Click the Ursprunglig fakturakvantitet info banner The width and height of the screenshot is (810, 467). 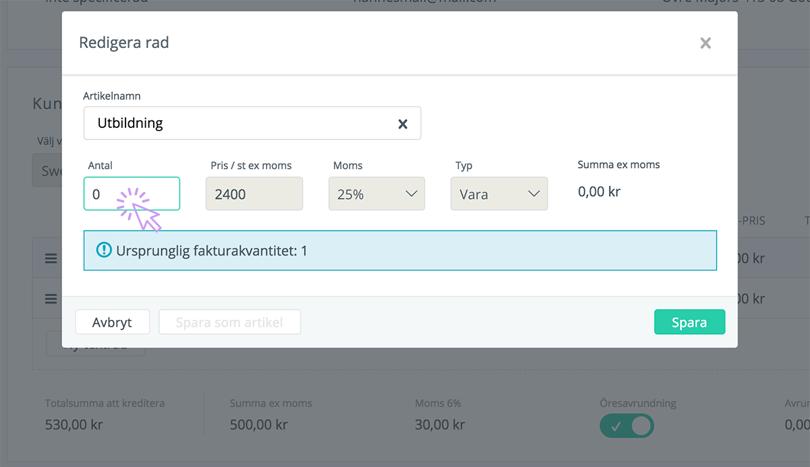[400, 250]
